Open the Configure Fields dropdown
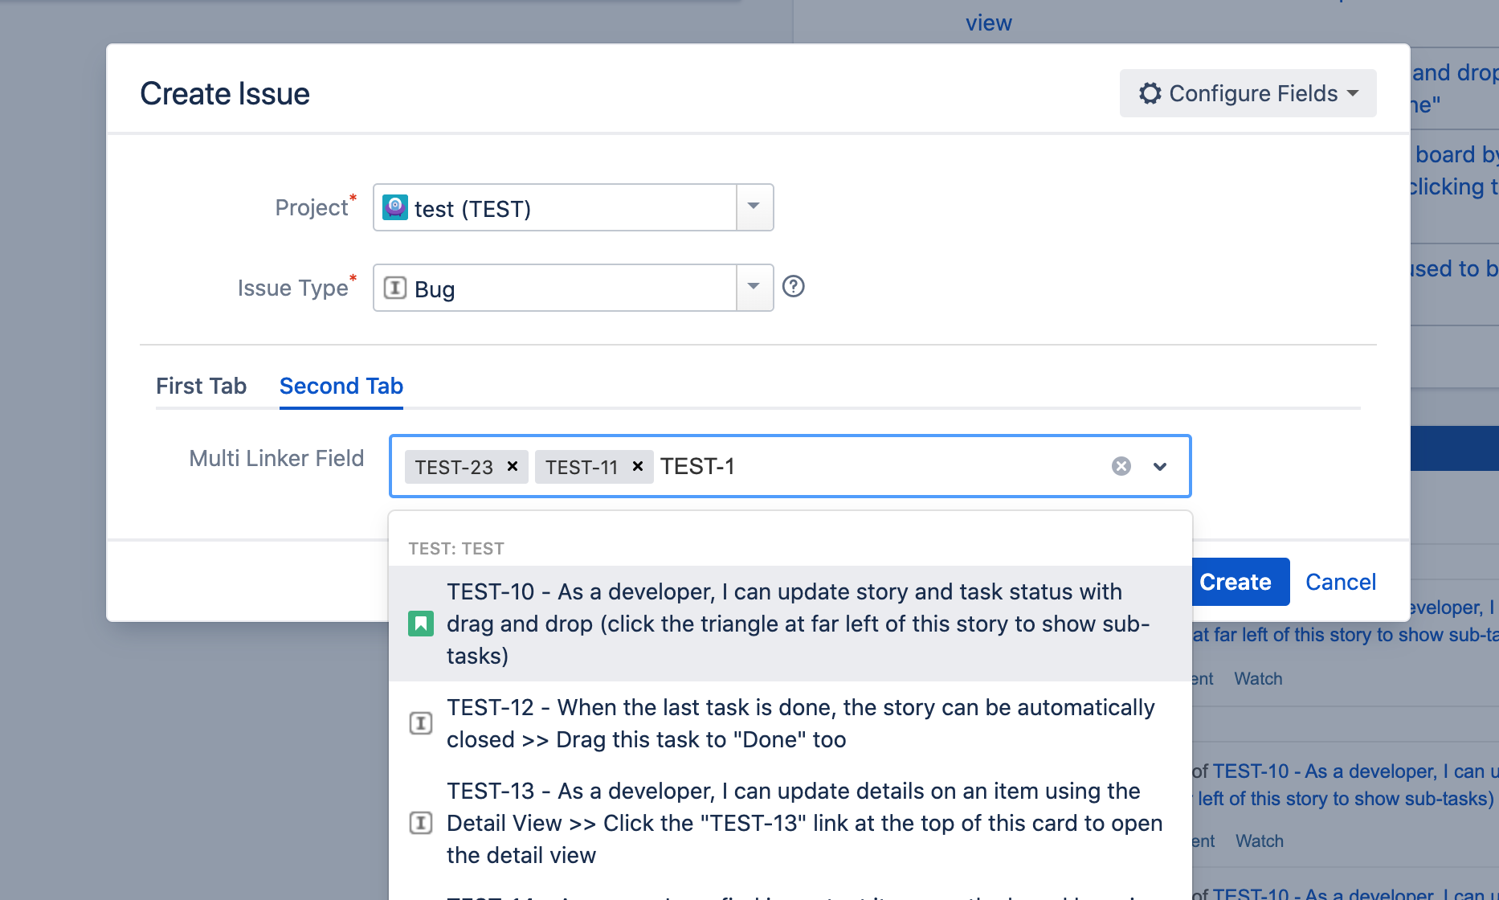 click(1248, 93)
